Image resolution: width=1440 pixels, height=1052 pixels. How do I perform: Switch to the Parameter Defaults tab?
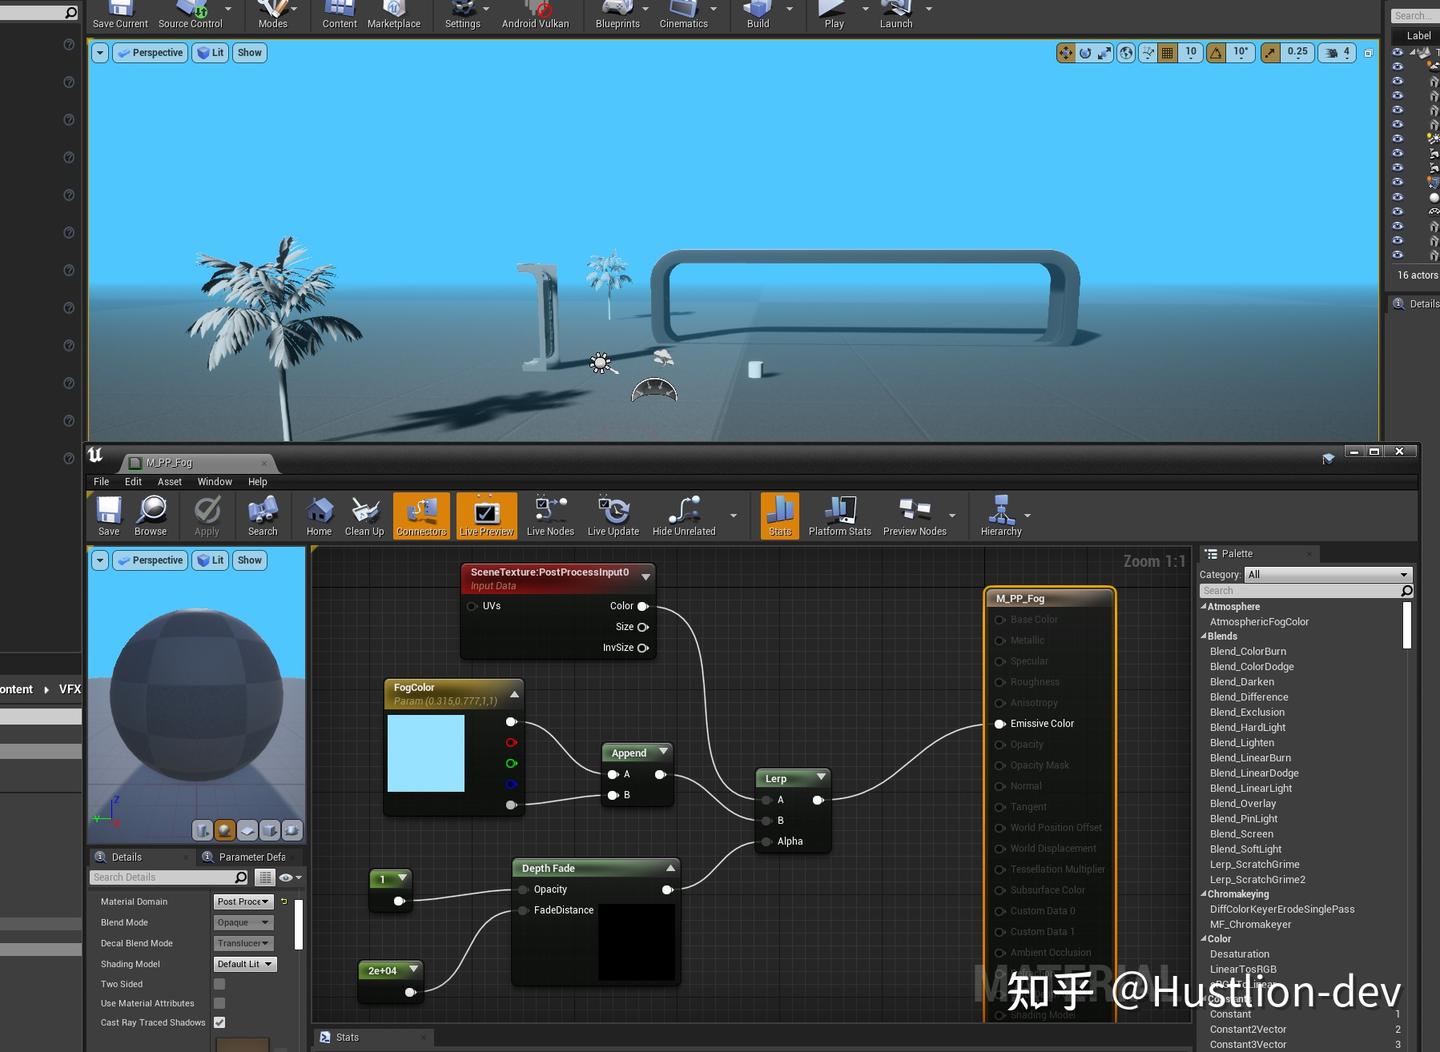250,856
